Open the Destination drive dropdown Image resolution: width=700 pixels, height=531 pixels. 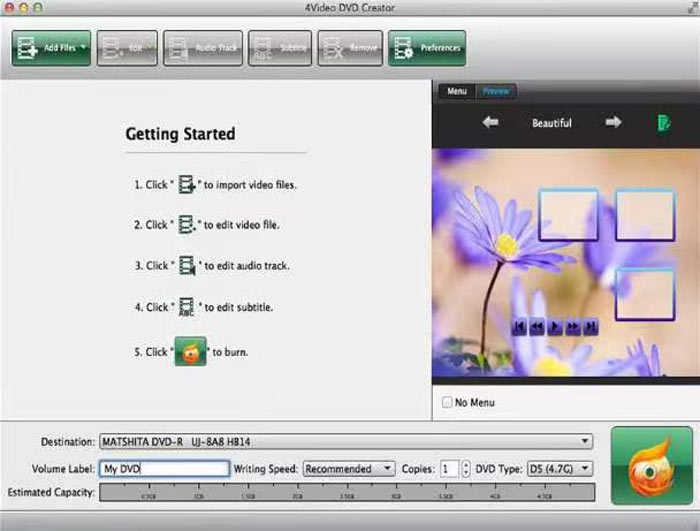pyautogui.click(x=346, y=442)
